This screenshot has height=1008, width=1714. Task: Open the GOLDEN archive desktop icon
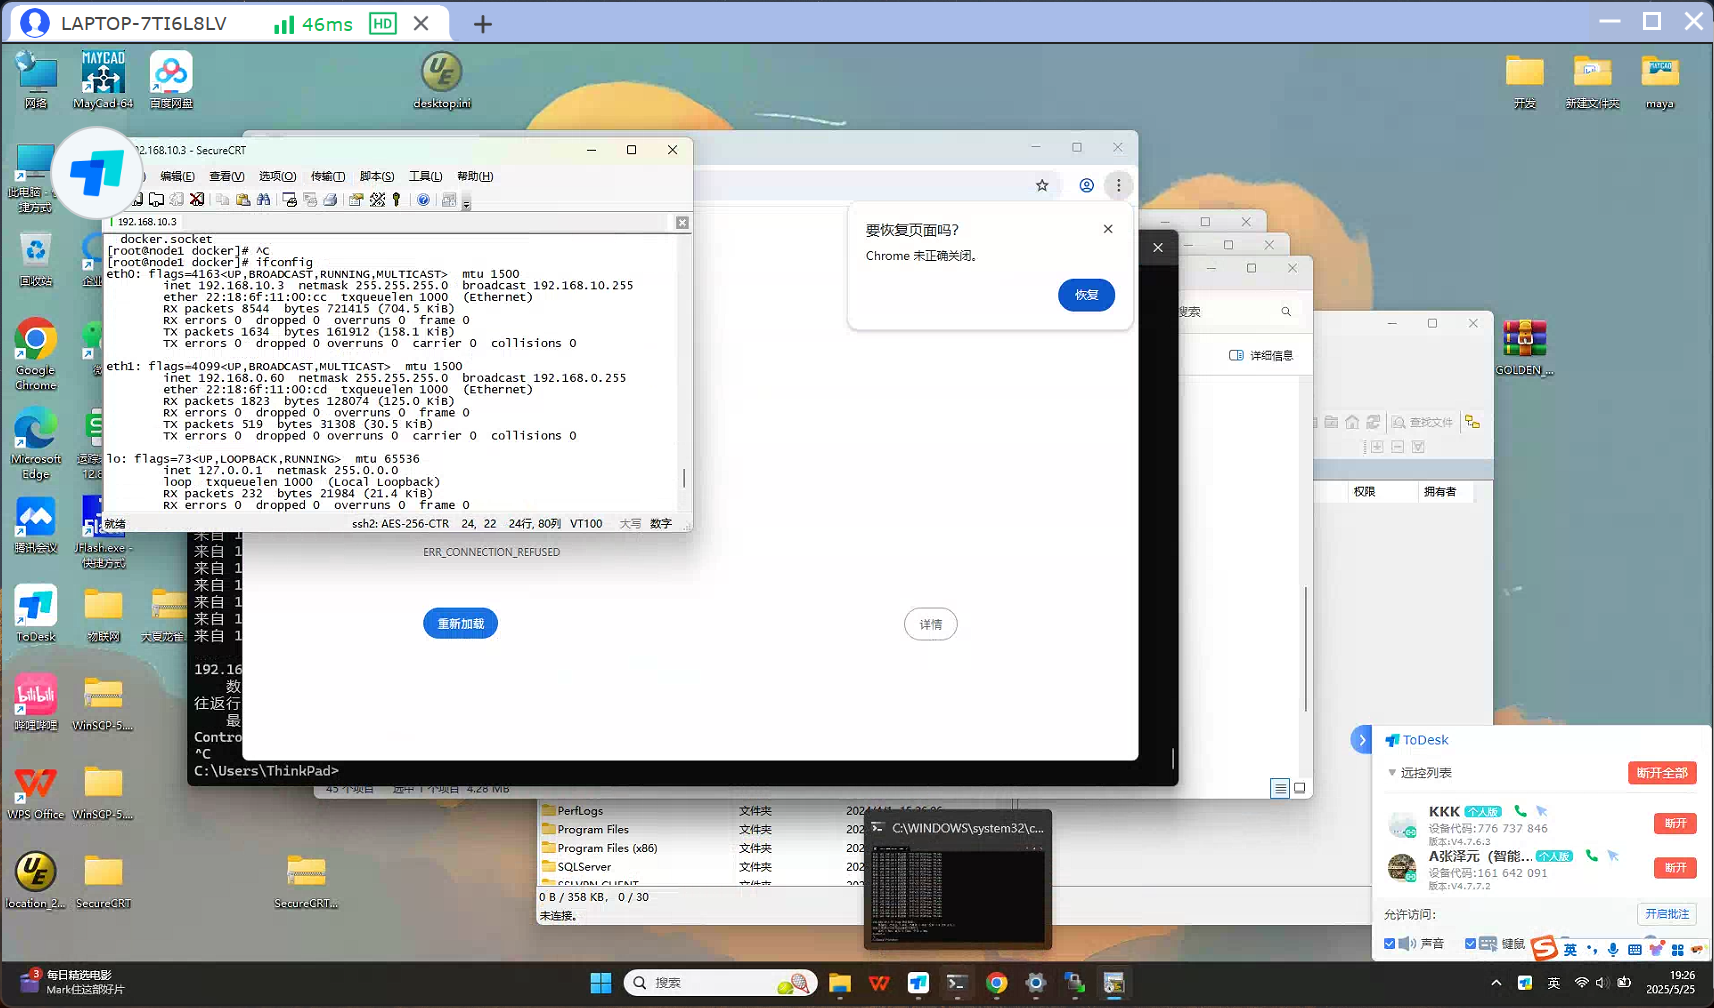pyautogui.click(x=1524, y=347)
